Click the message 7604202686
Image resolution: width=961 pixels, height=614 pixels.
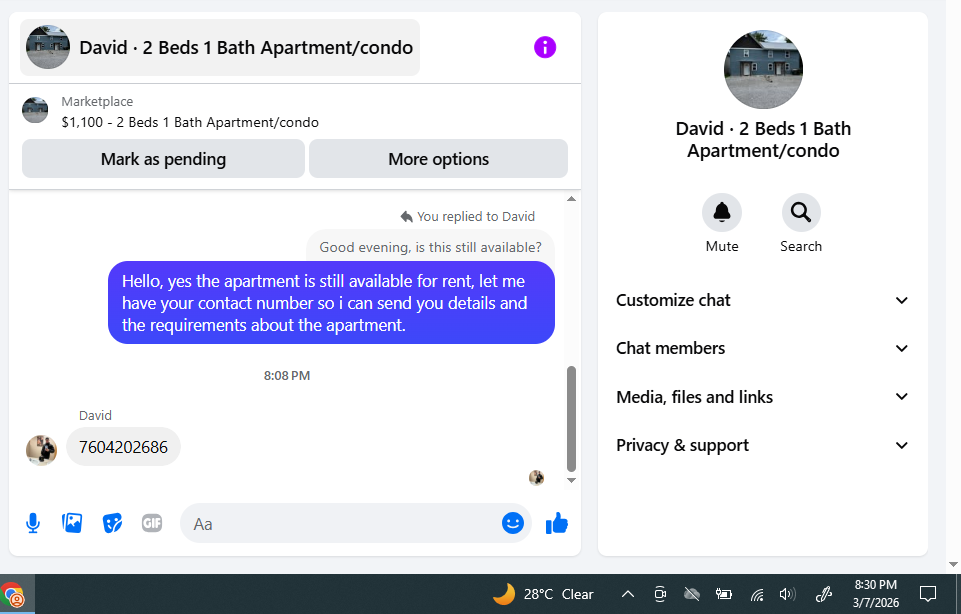pyautogui.click(x=123, y=447)
